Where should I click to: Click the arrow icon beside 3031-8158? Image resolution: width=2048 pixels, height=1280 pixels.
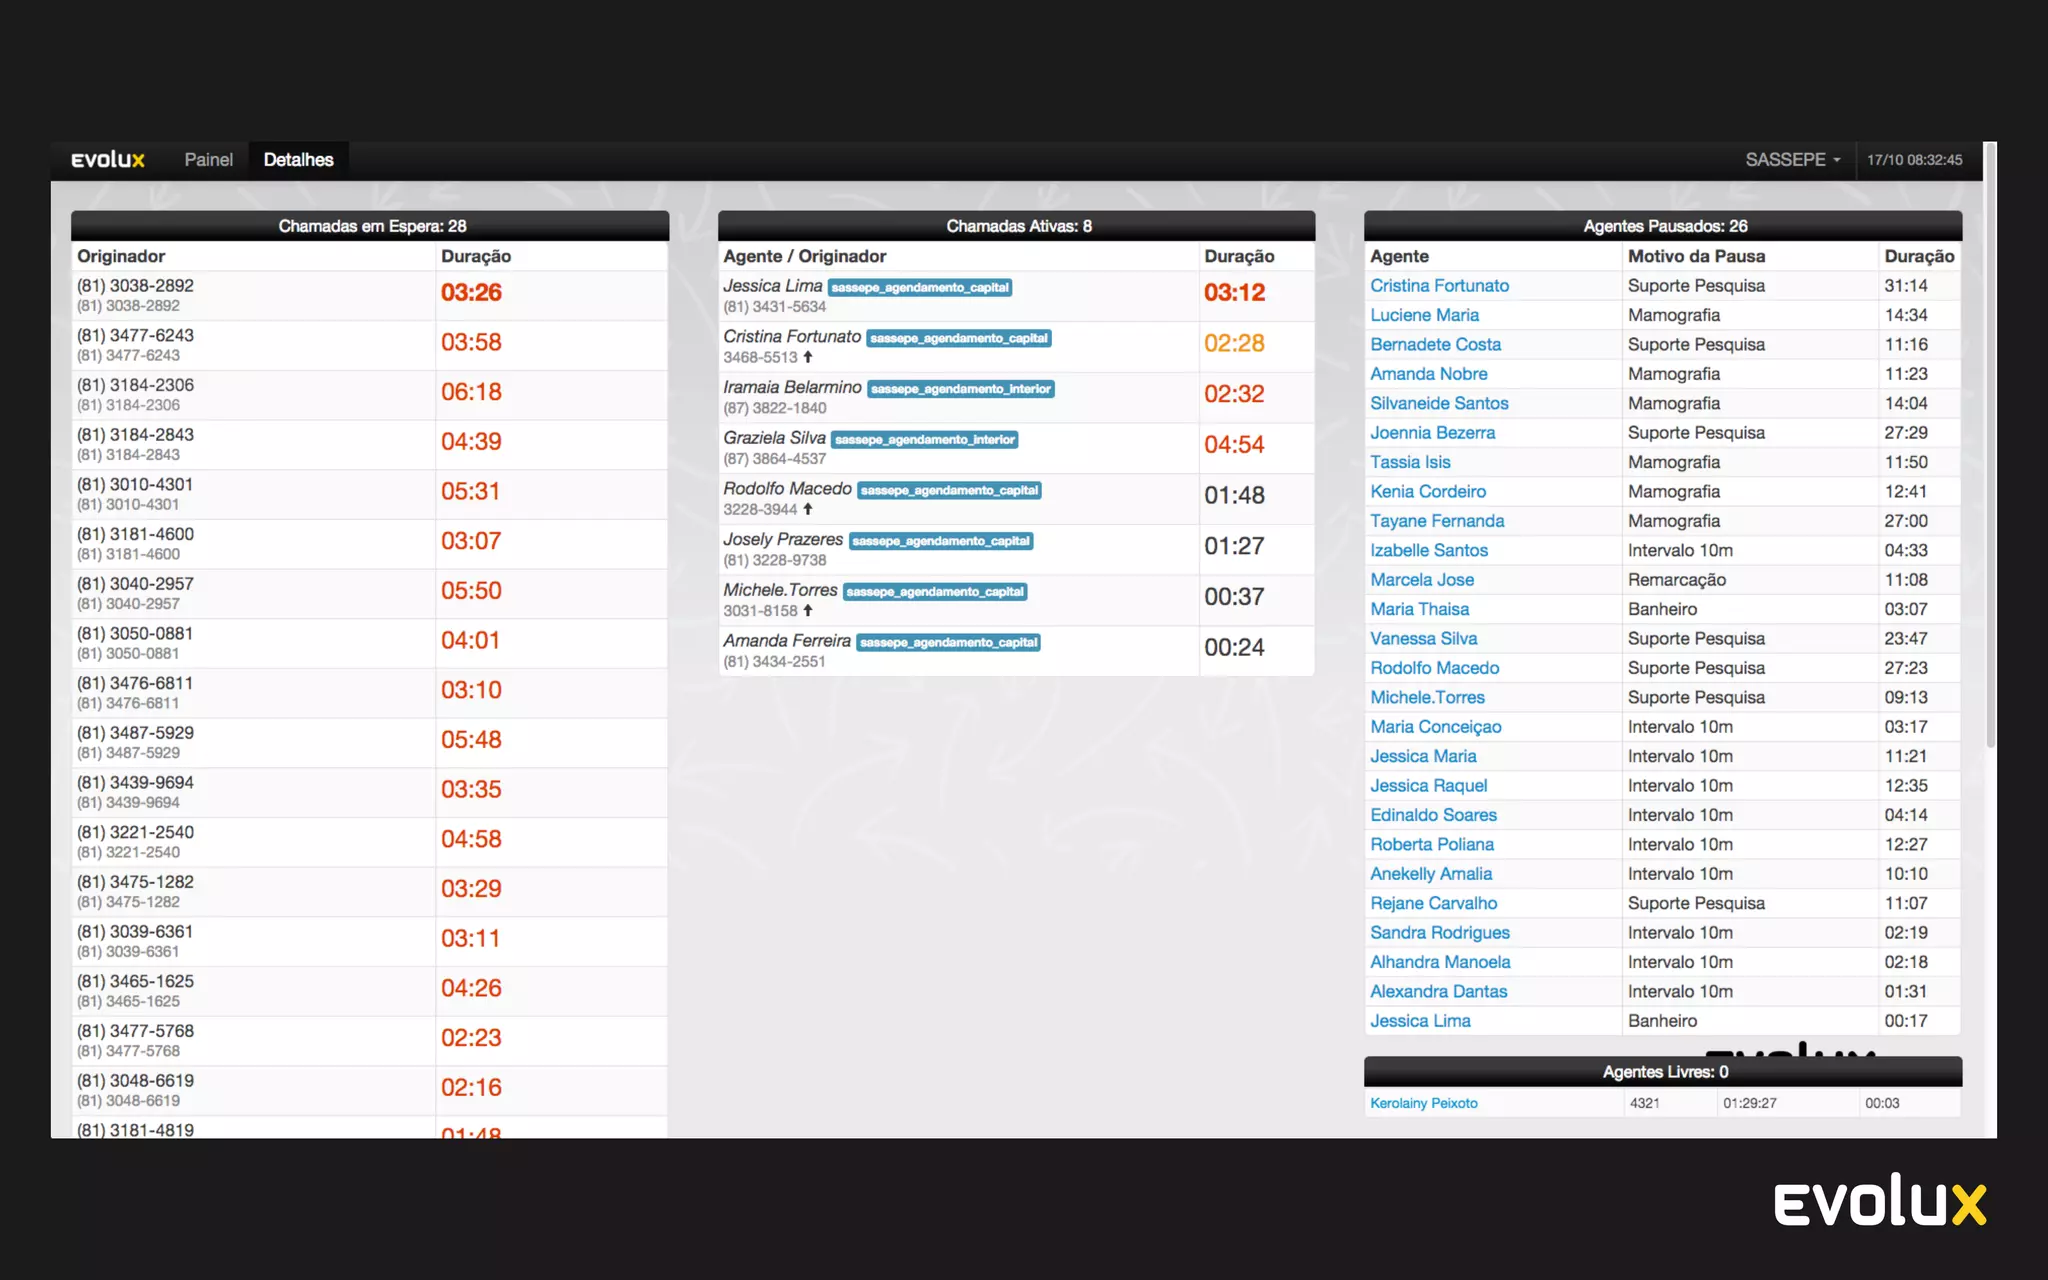(808, 611)
